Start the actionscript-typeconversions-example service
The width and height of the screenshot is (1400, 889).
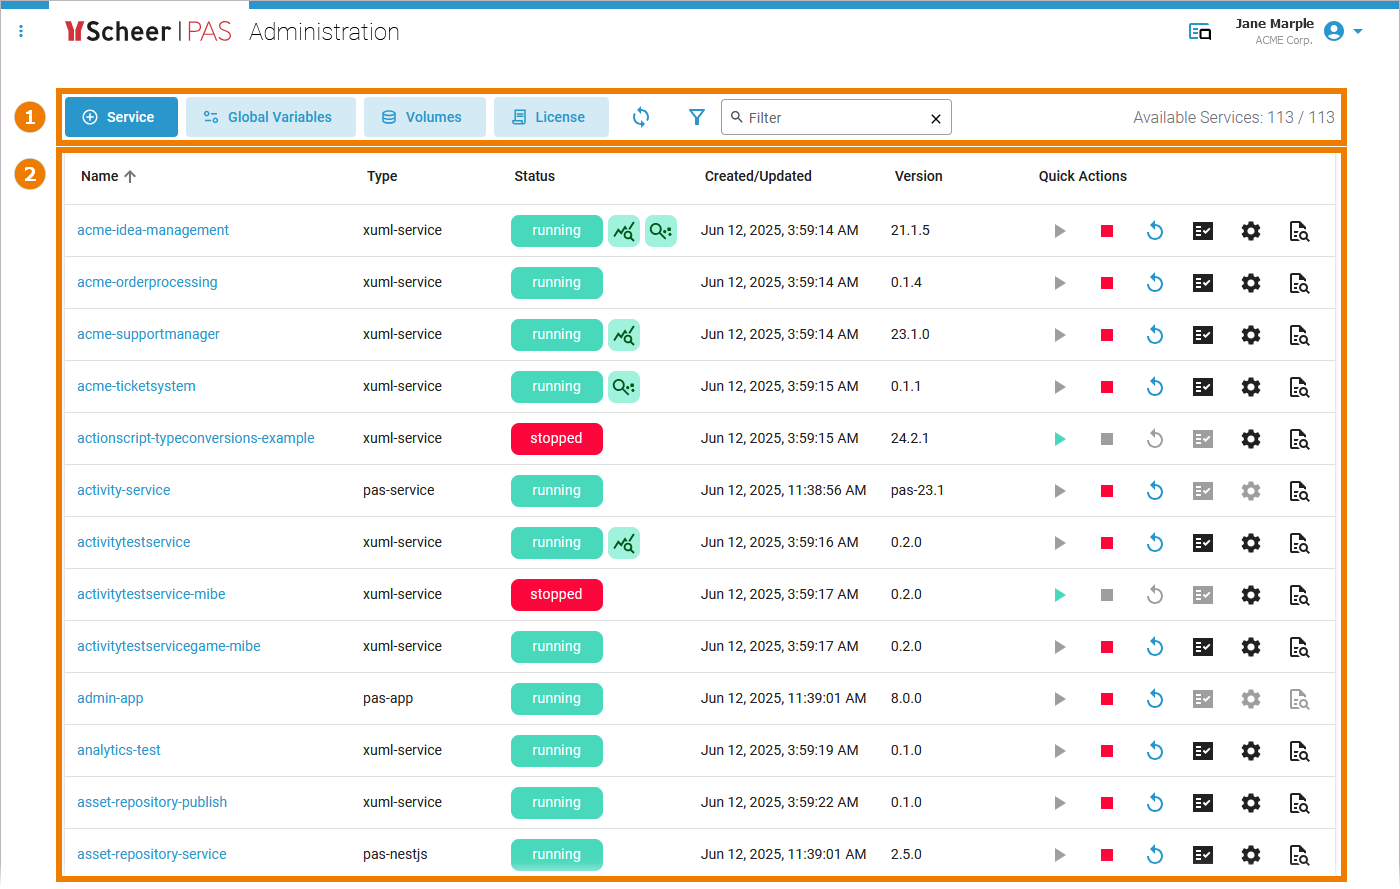click(x=1059, y=439)
